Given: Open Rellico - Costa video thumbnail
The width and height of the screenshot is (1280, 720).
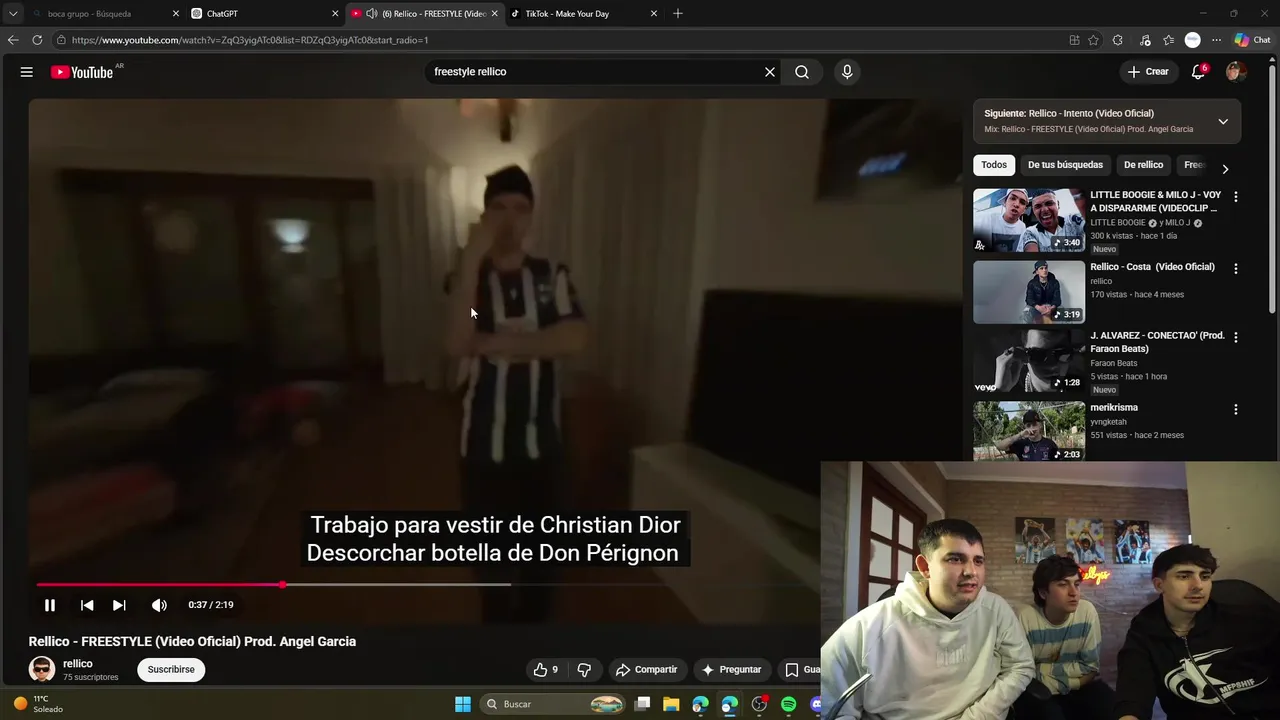Looking at the screenshot, I should tap(1029, 292).
